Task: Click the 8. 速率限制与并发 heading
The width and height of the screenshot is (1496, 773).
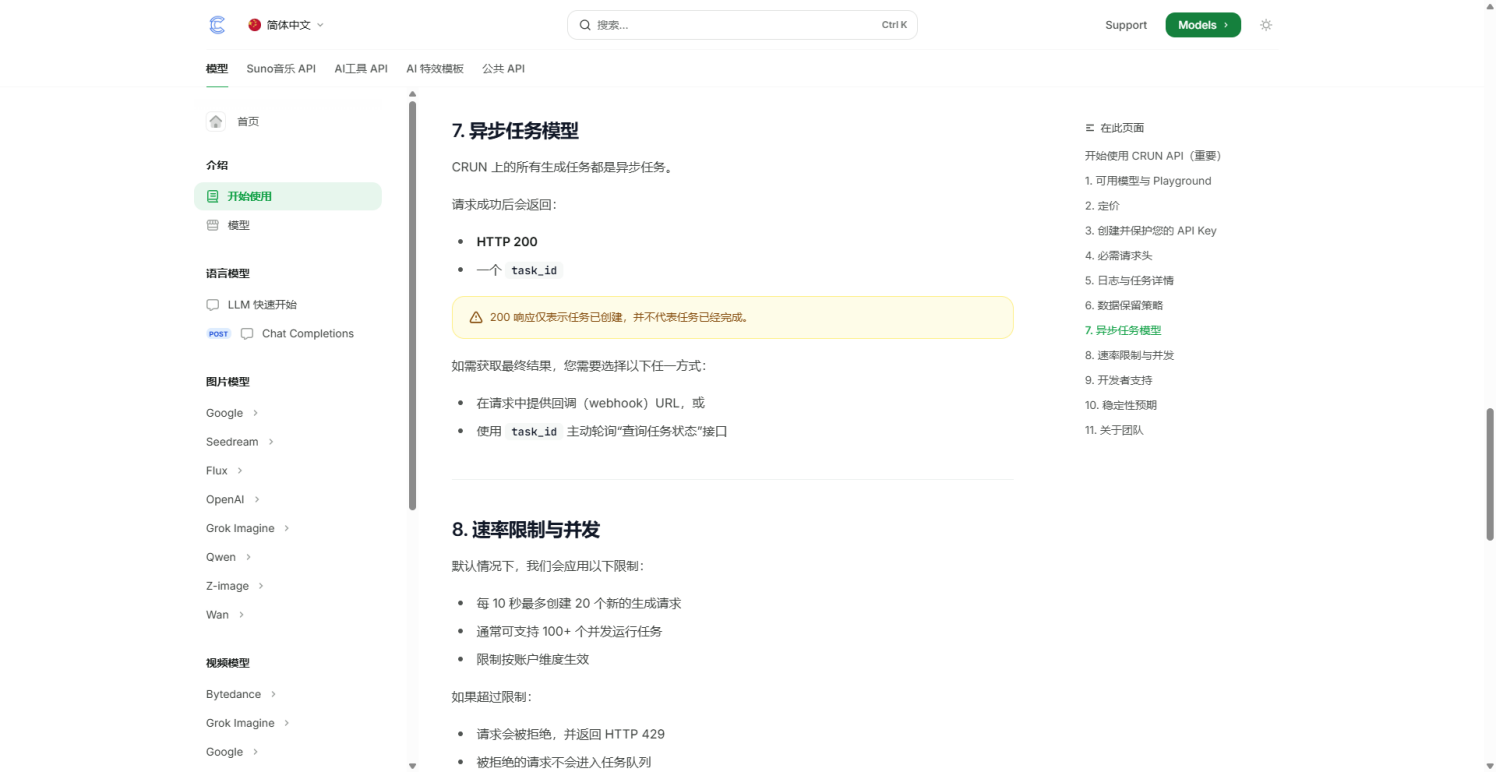Action: click(526, 530)
